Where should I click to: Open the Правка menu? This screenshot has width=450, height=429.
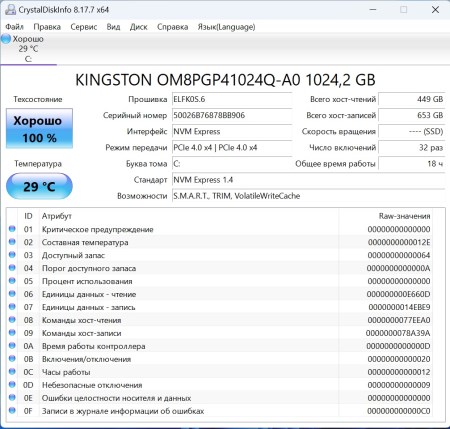pyautogui.click(x=47, y=27)
